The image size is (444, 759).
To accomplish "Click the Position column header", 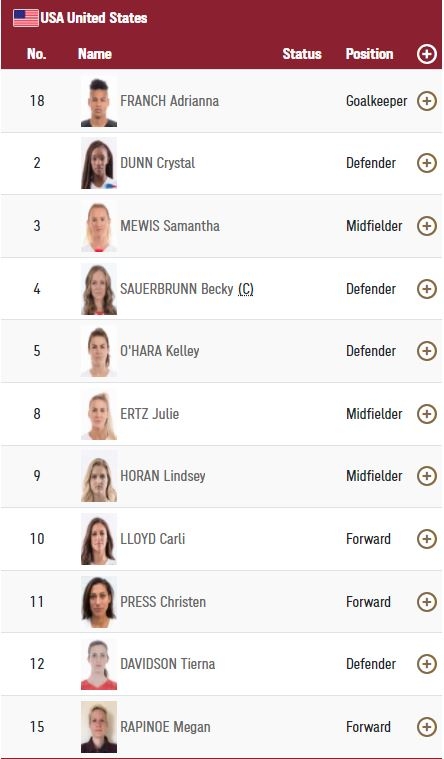I will (x=369, y=54).
